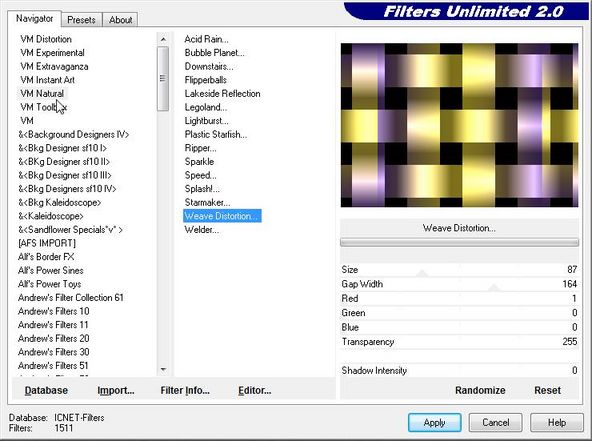Select Alf's Power Sines category
The height and width of the screenshot is (441, 592).
point(51,270)
